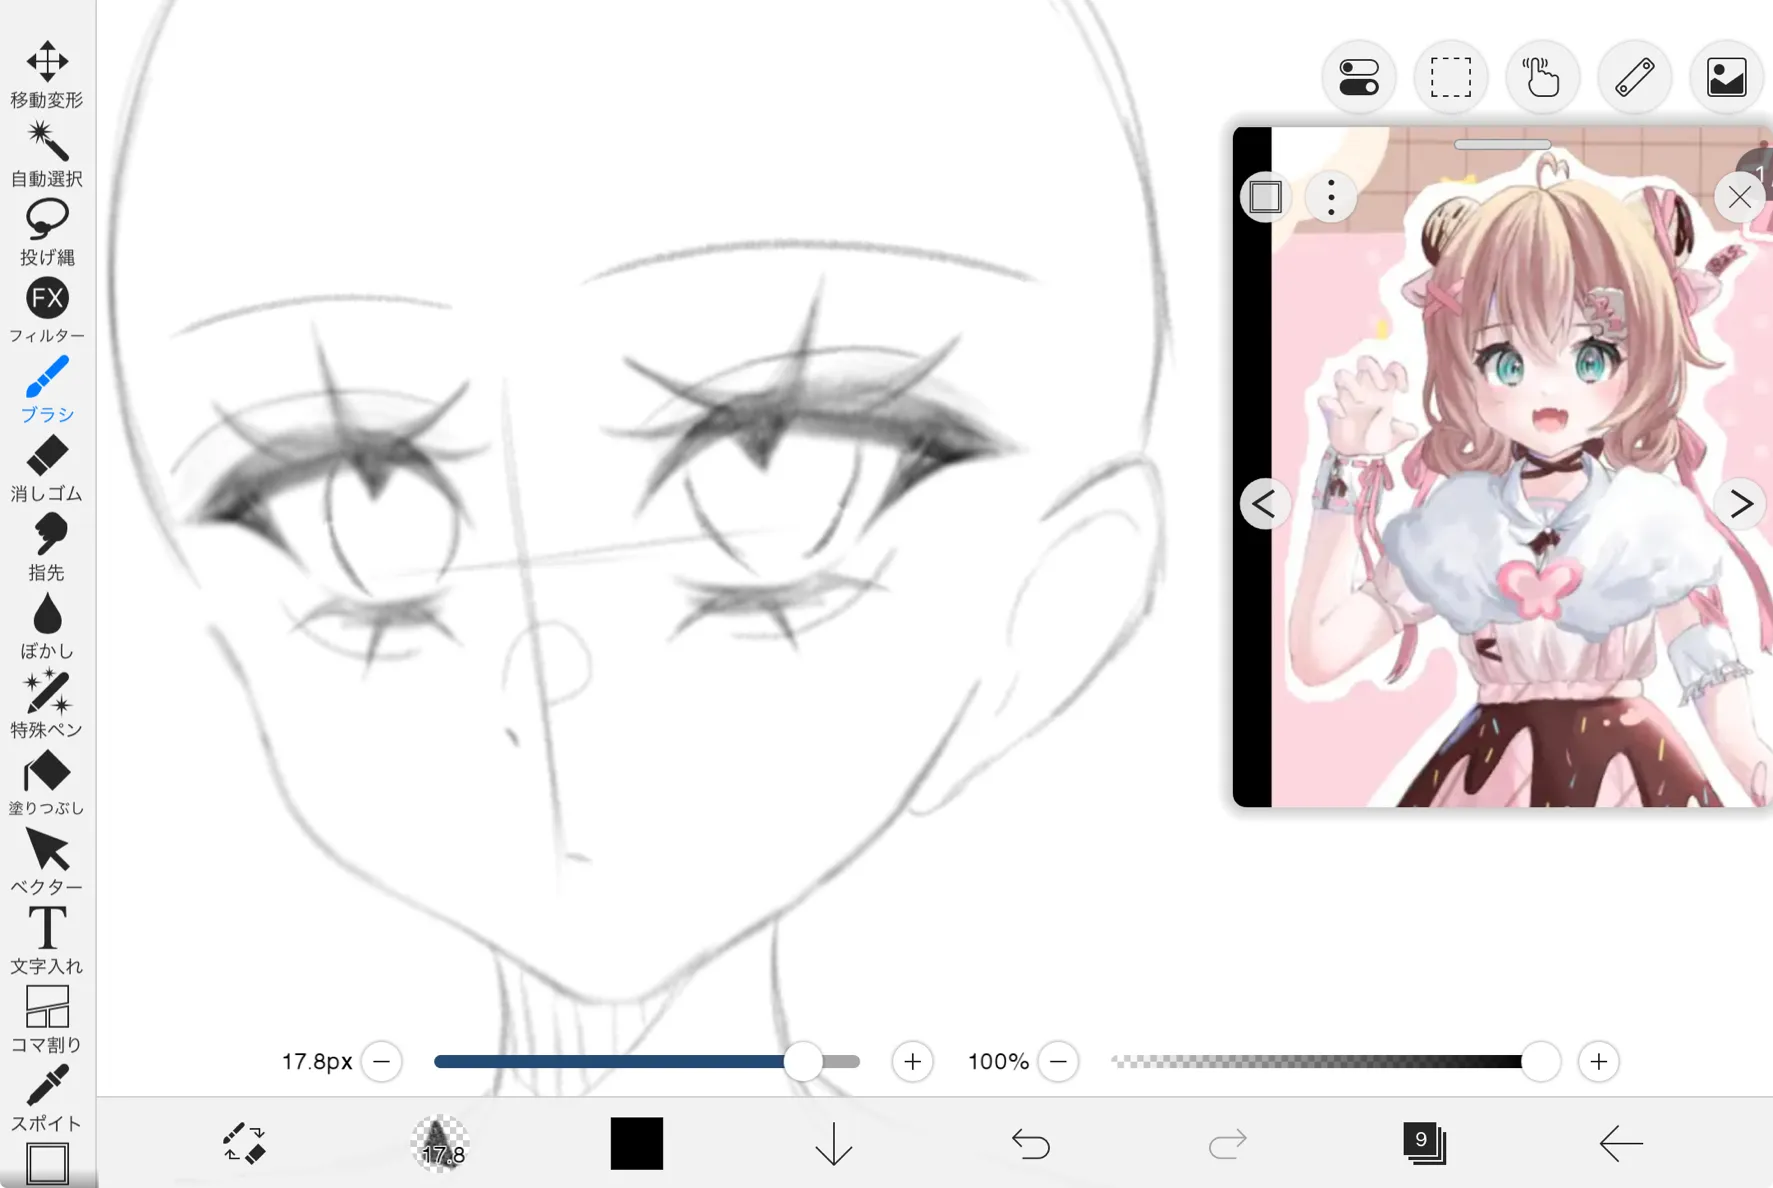Select the 指先 smudge tool

[47, 547]
